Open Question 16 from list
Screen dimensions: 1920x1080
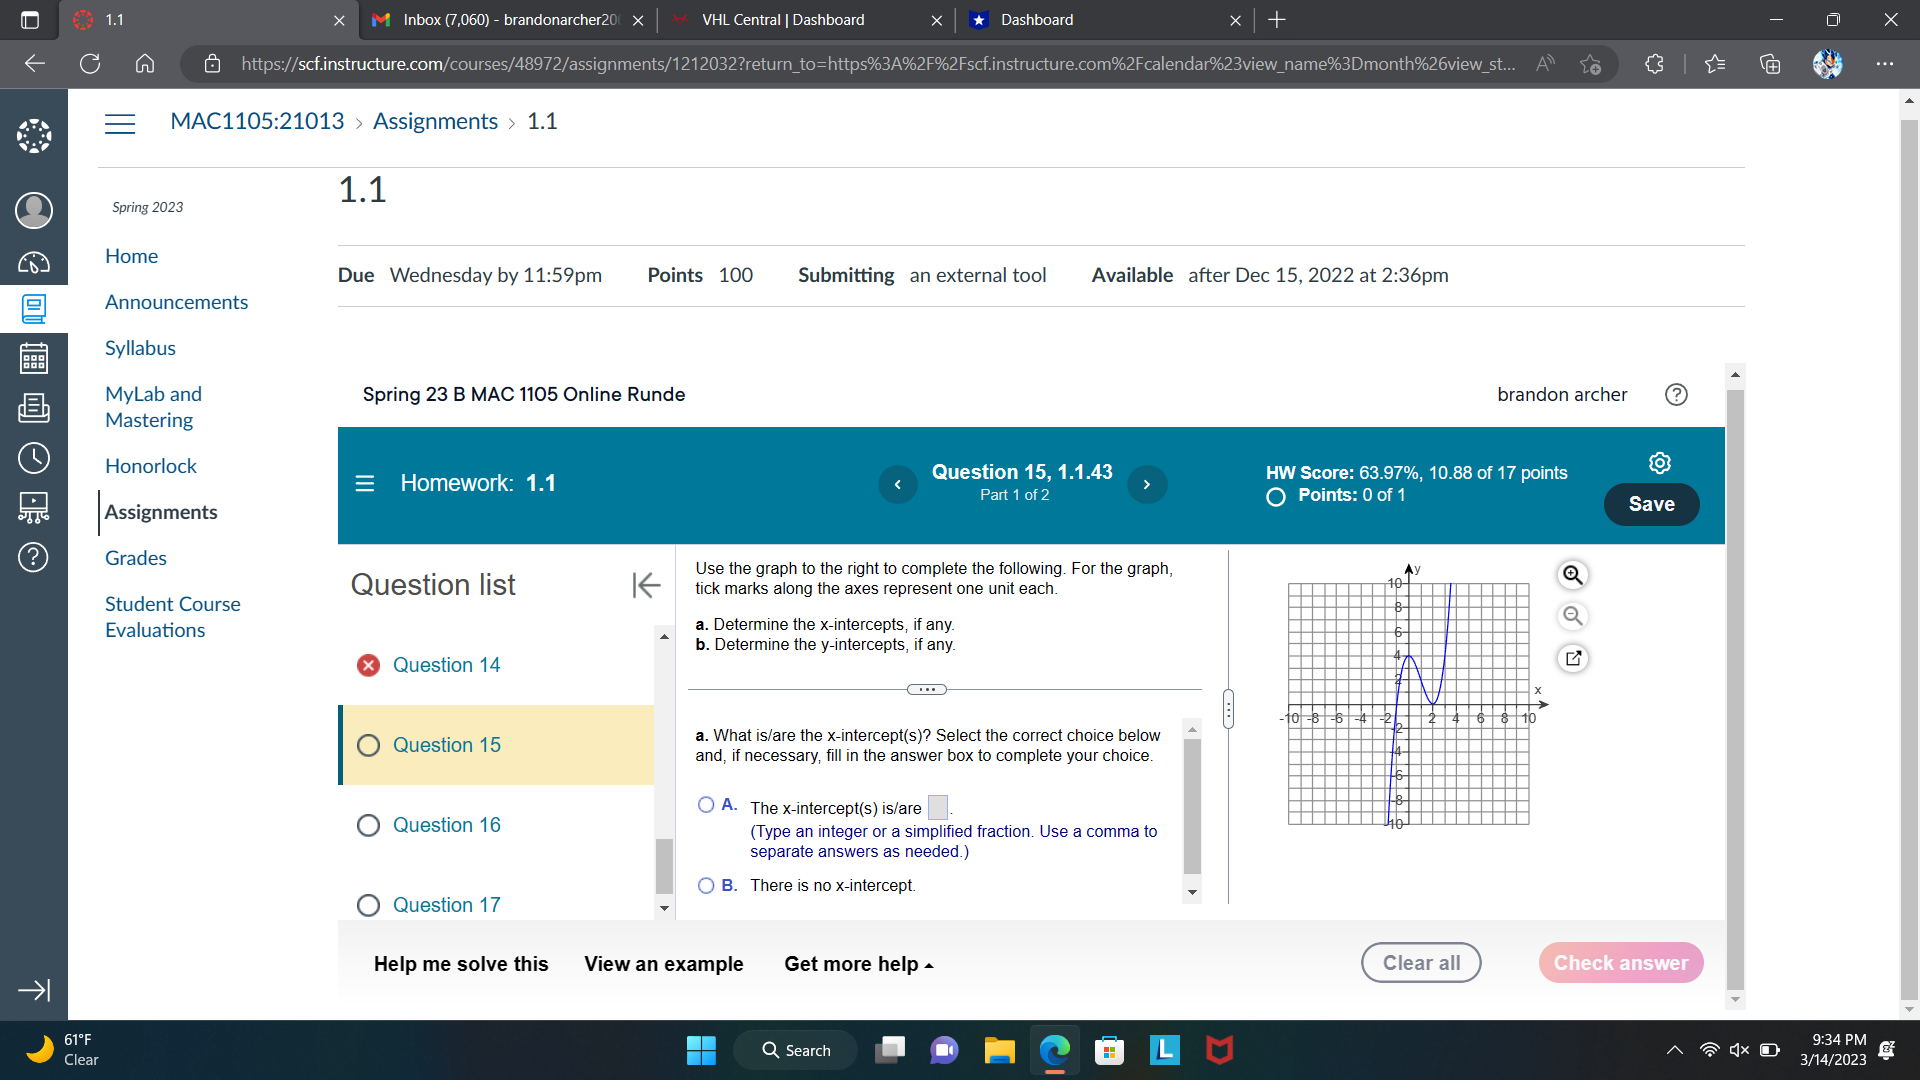446,825
